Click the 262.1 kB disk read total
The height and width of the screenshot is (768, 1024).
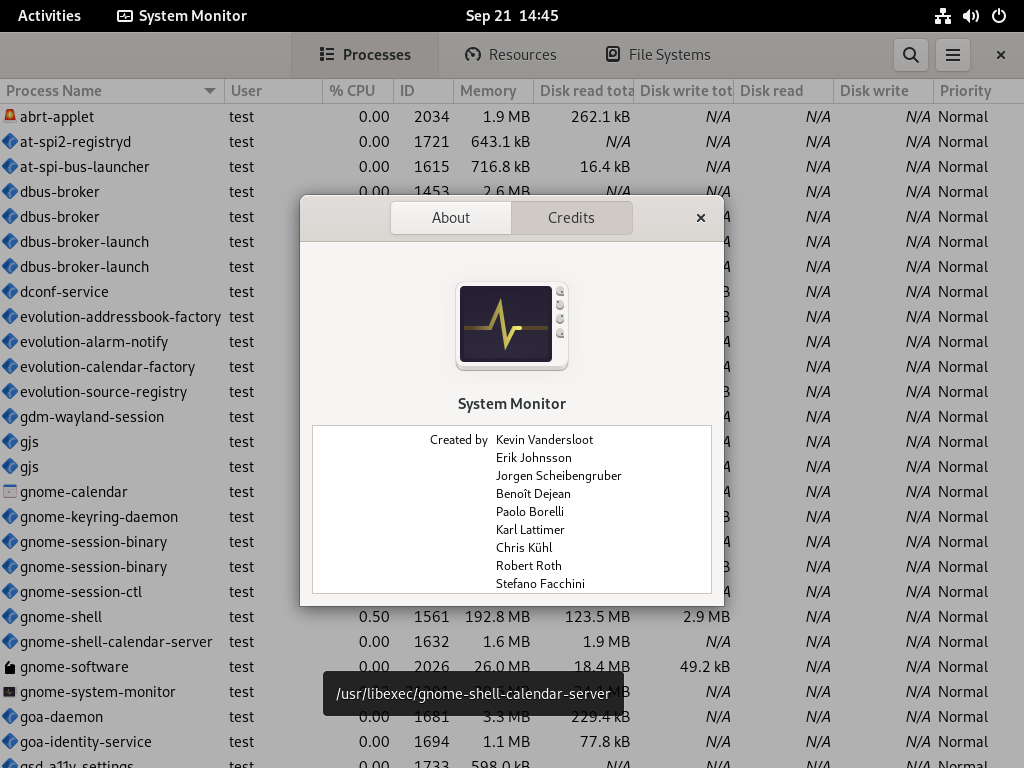(600, 116)
